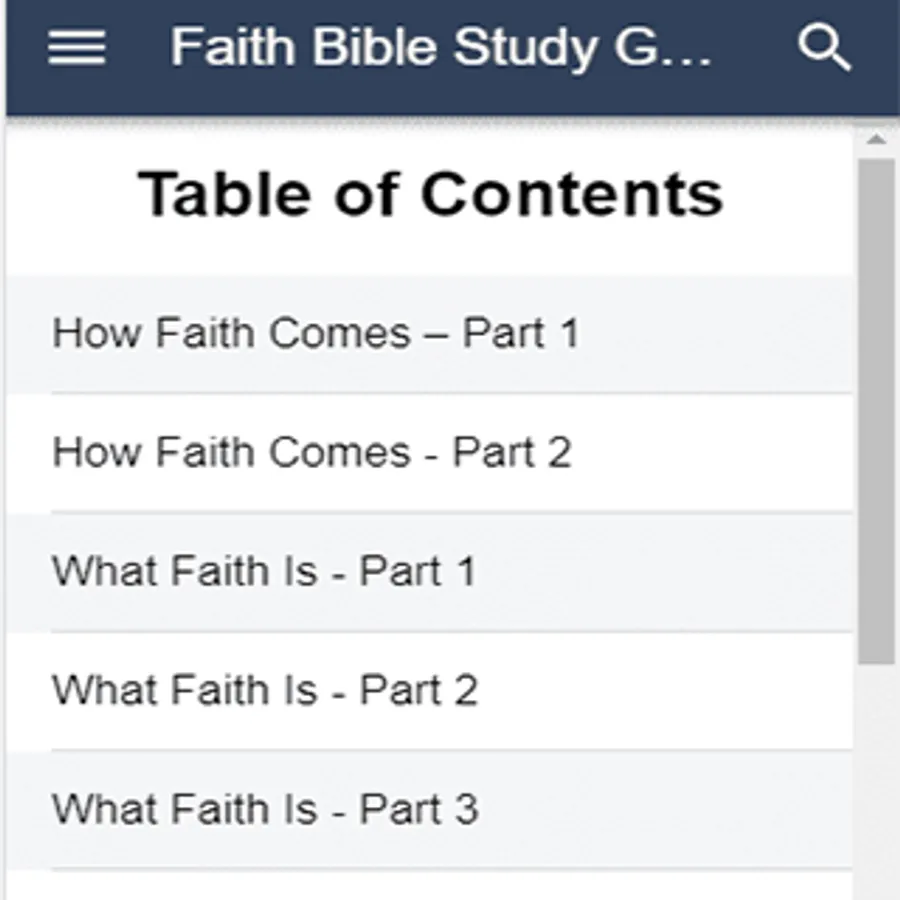The image size is (900, 900).
Task: Click the Table of Contents heading
Action: 430,195
